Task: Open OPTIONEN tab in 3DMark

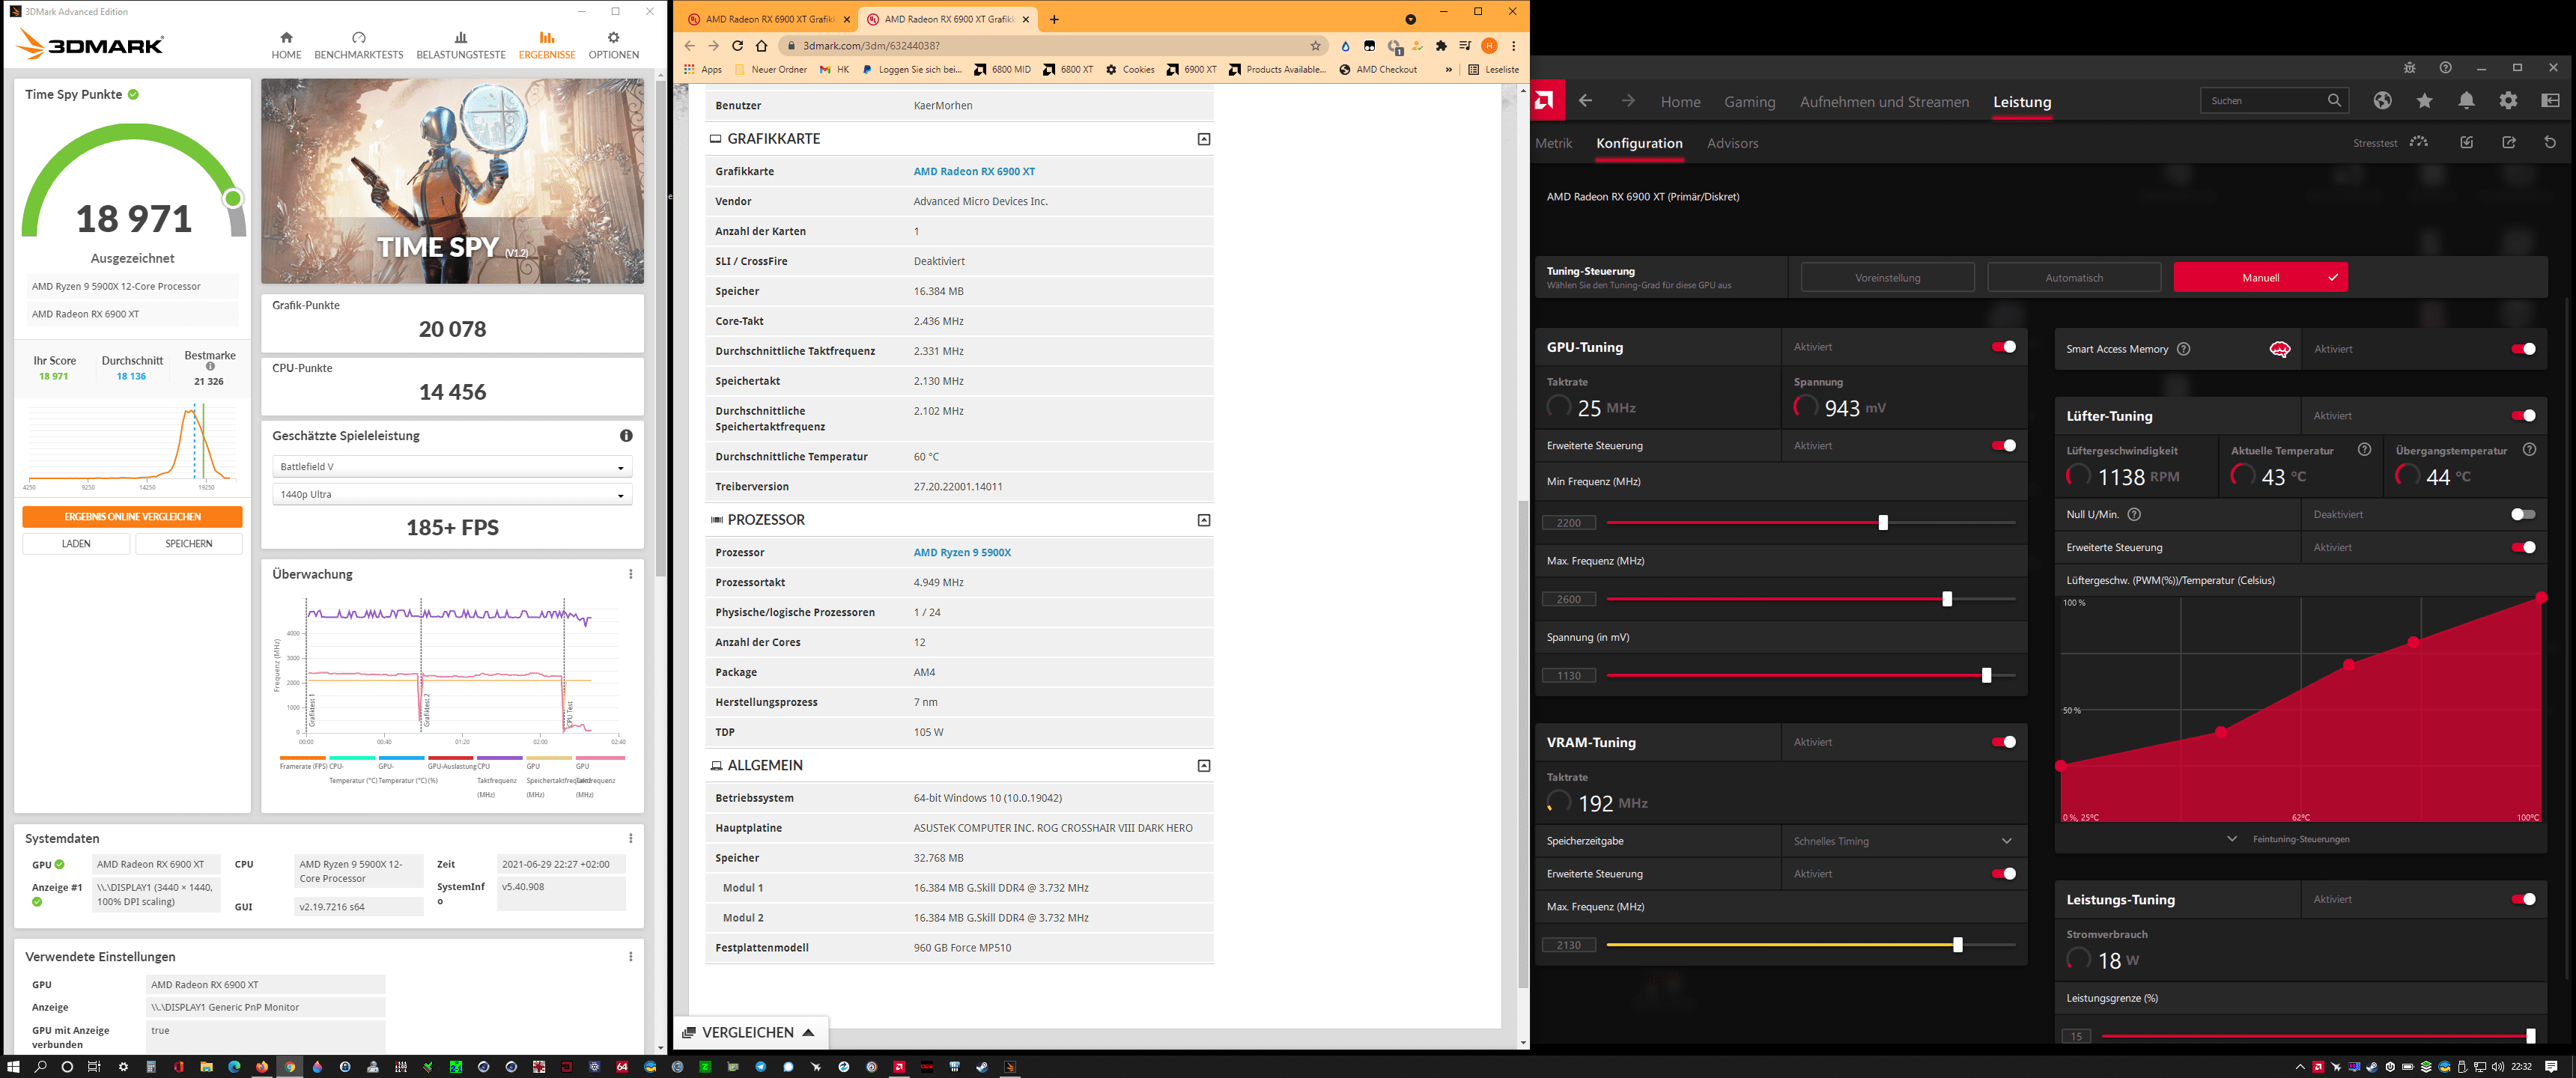Action: click(x=613, y=45)
